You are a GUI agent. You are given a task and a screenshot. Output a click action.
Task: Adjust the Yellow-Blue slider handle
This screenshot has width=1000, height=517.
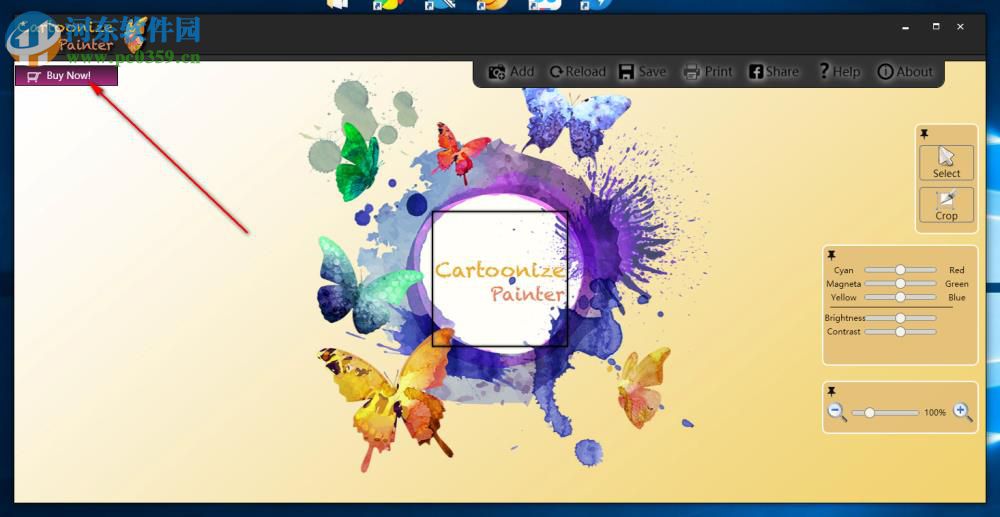pos(900,297)
